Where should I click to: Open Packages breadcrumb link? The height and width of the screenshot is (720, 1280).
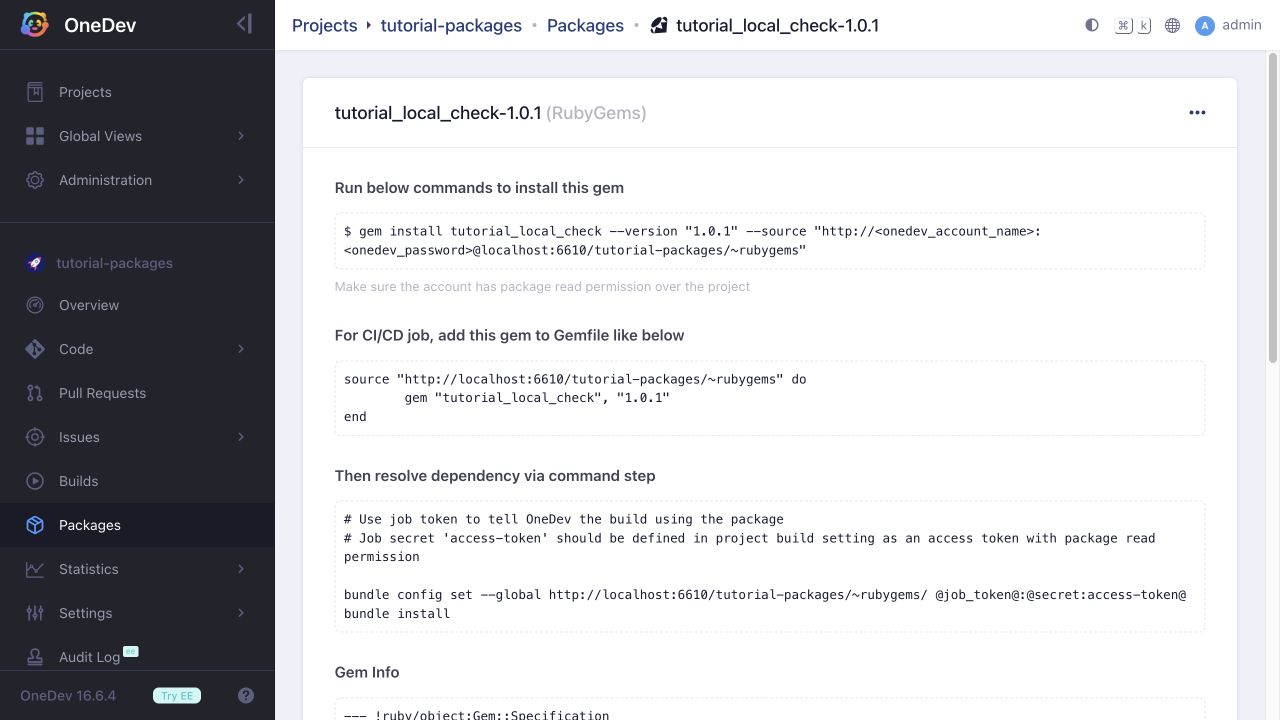coord(585,25)
